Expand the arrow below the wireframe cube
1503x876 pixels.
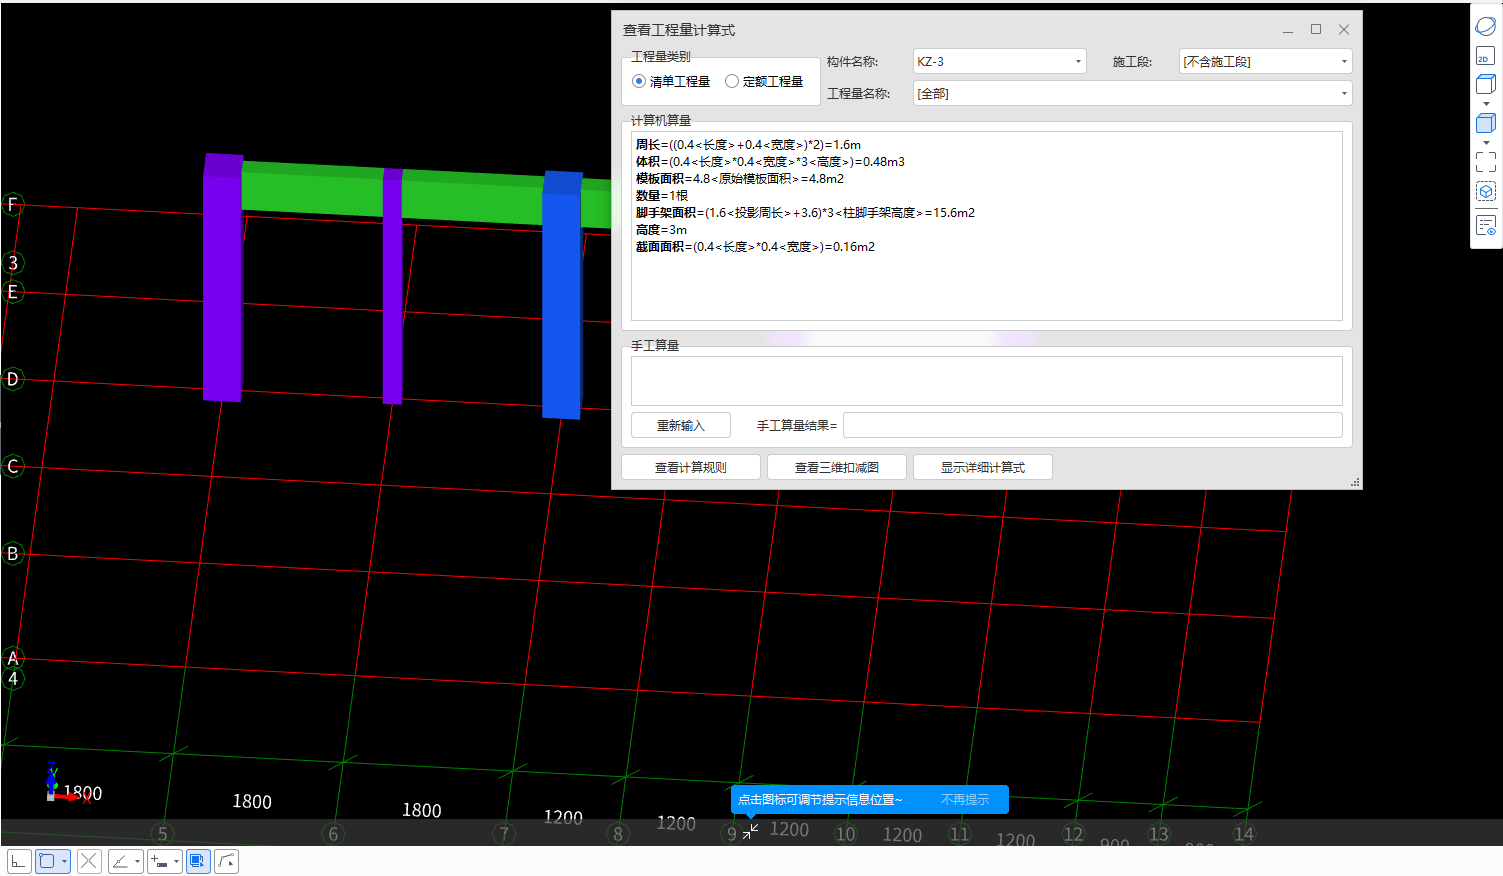pyautogui.click(x=1486, y=104)
